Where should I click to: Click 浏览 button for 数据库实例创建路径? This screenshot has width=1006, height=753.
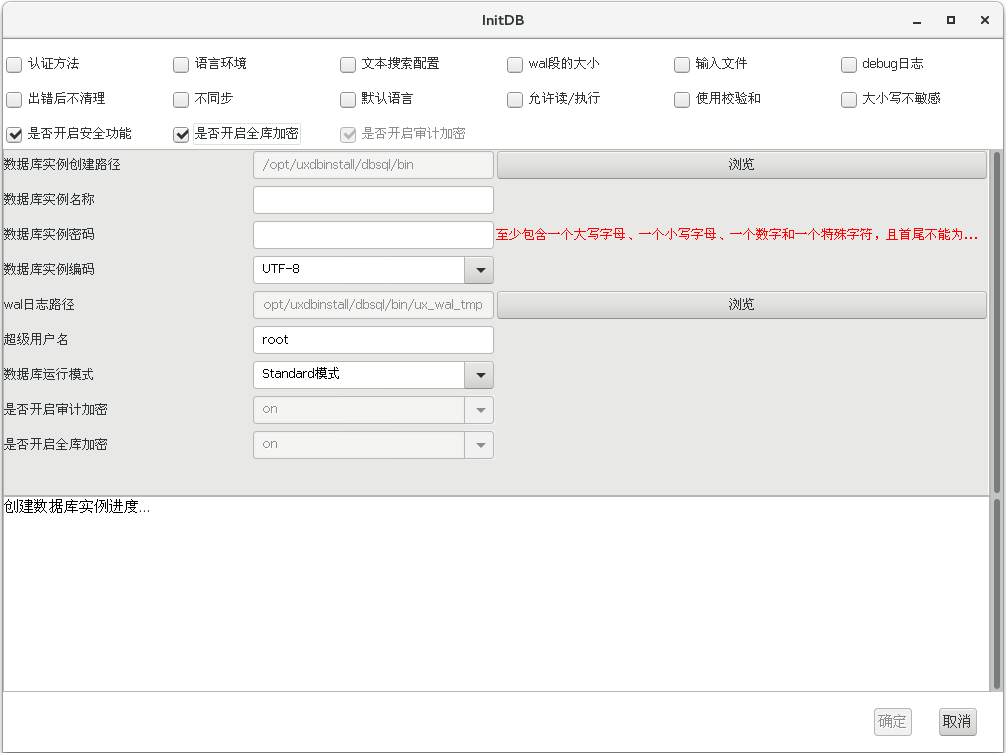pyautogui.click(x=741, y=165)
